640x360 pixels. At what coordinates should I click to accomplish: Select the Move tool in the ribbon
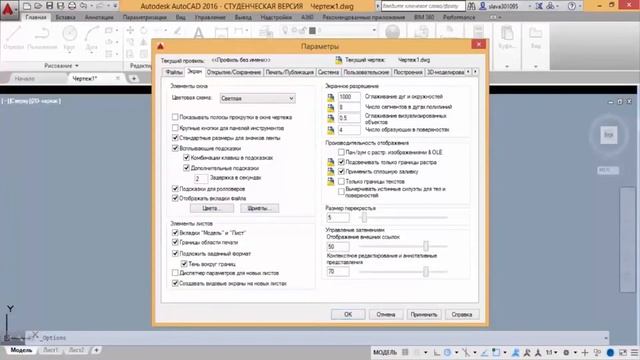[130, 30]
